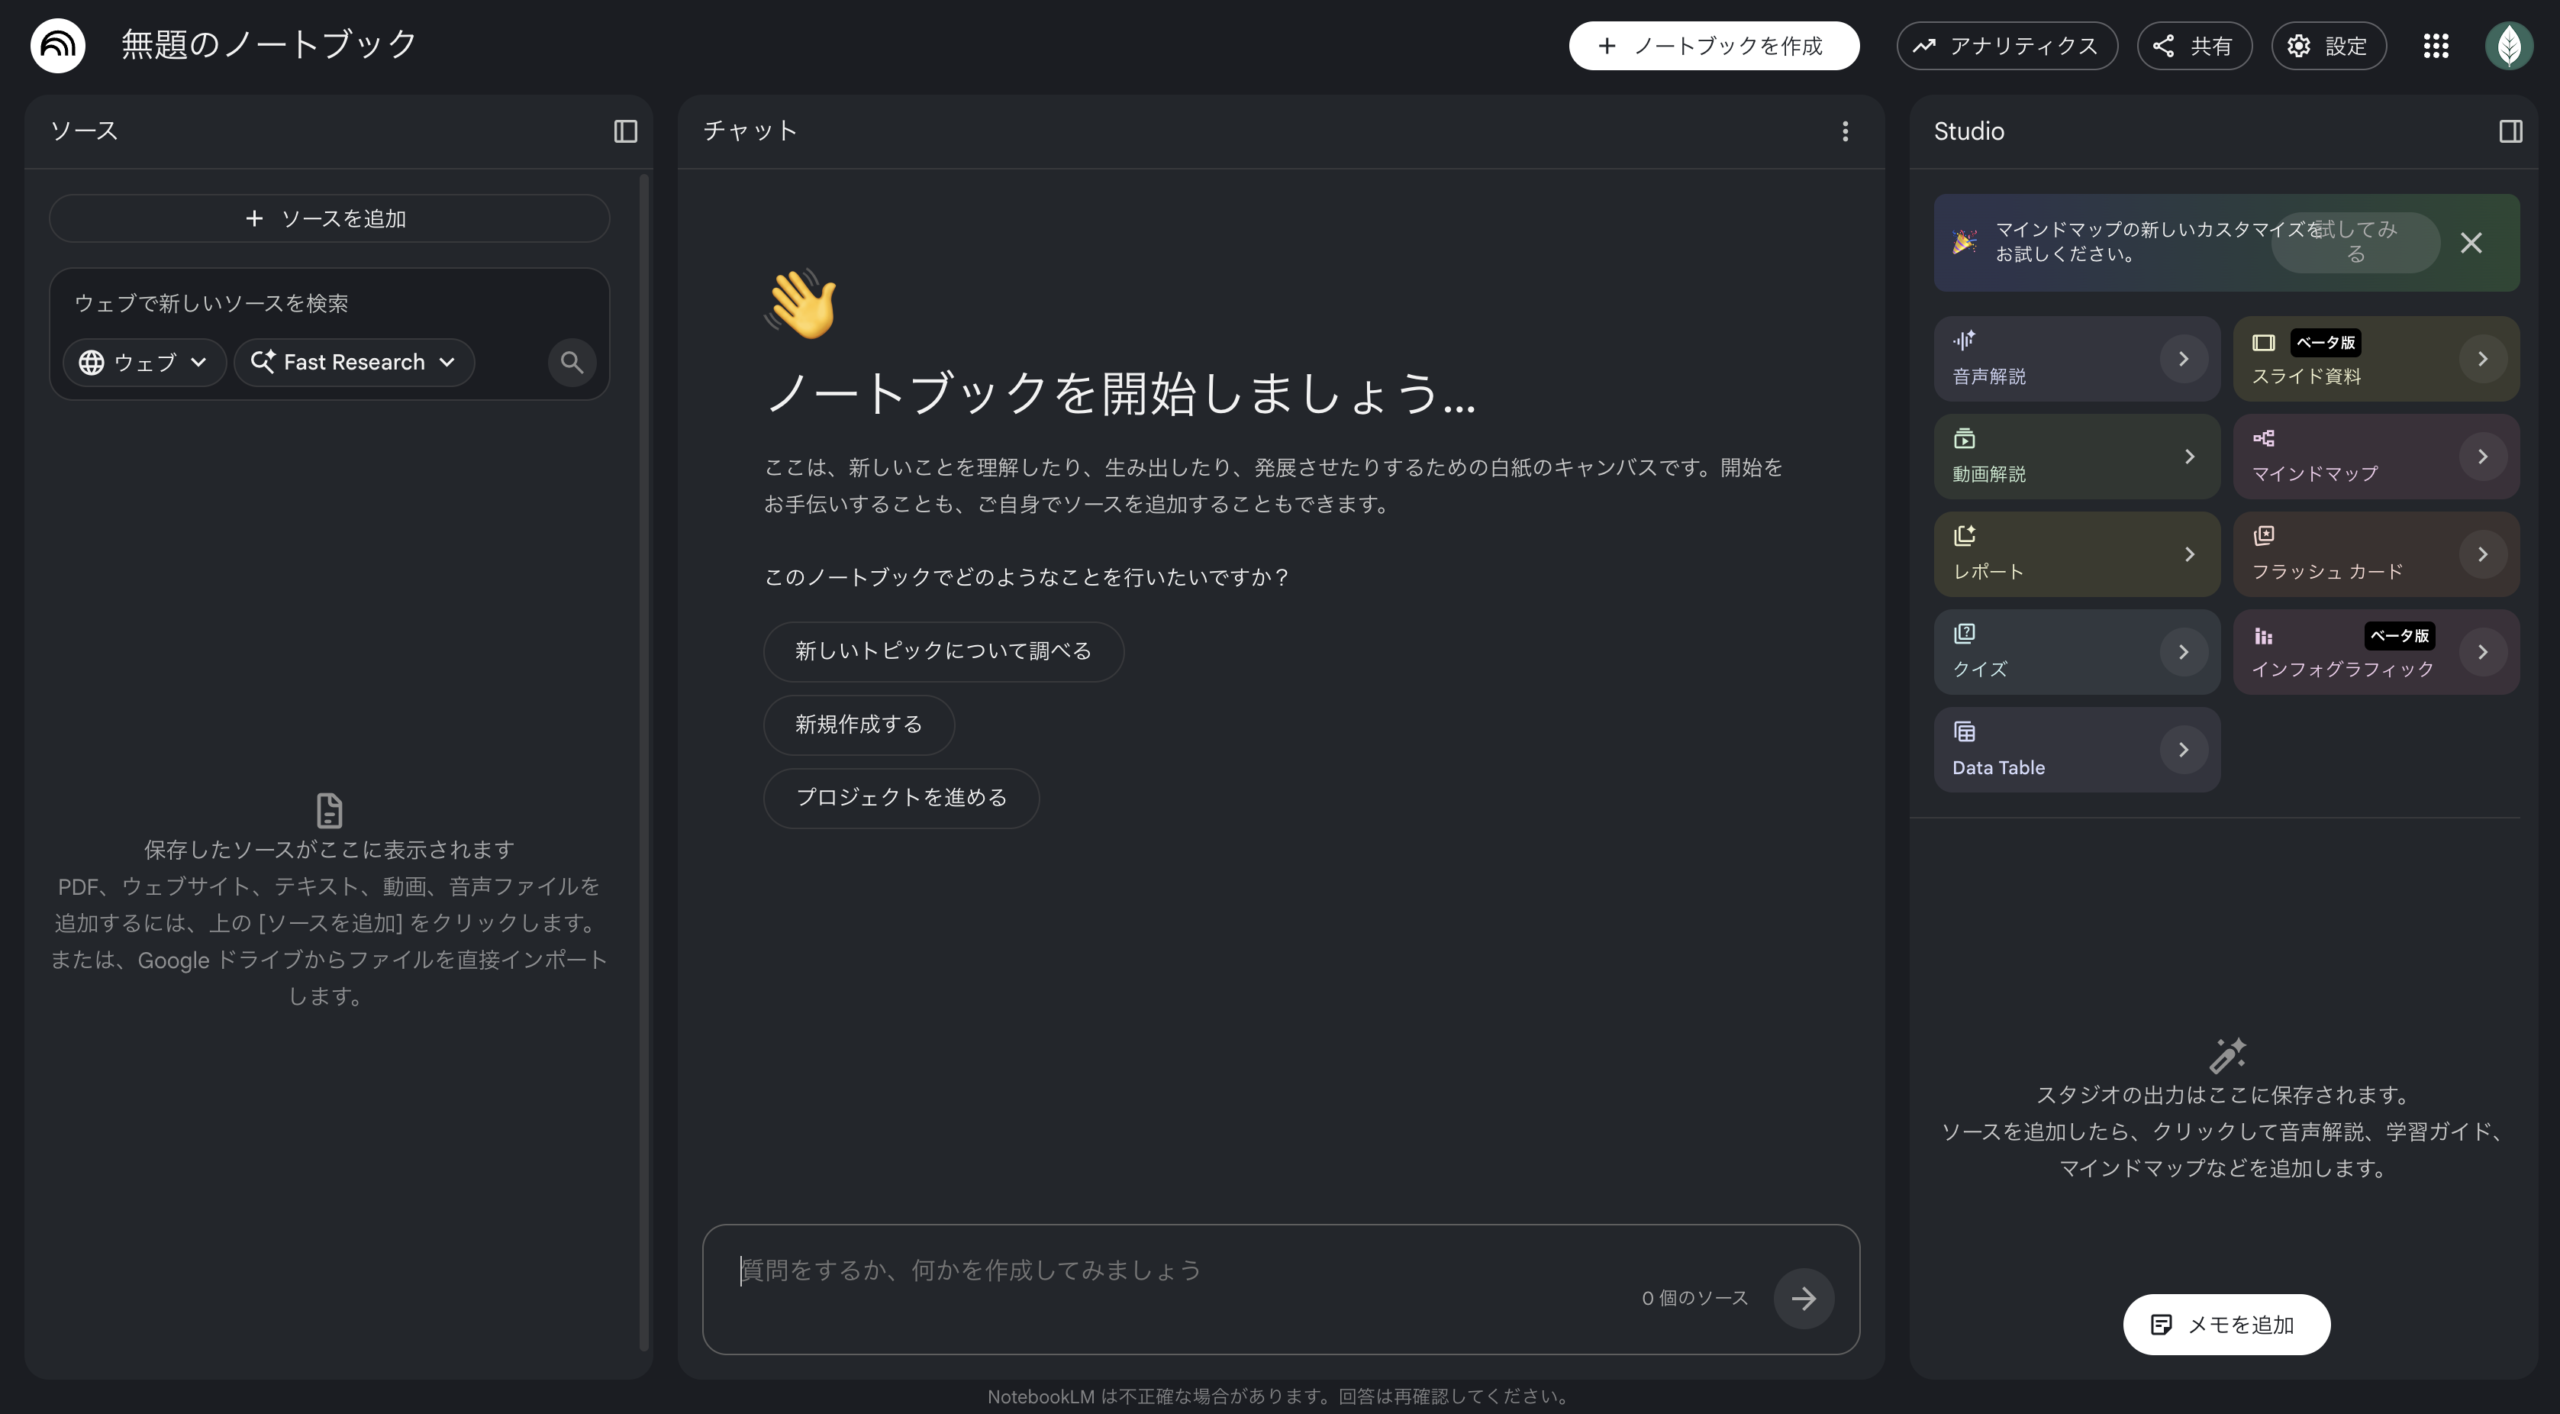Open the account avatar menu

2509,45
